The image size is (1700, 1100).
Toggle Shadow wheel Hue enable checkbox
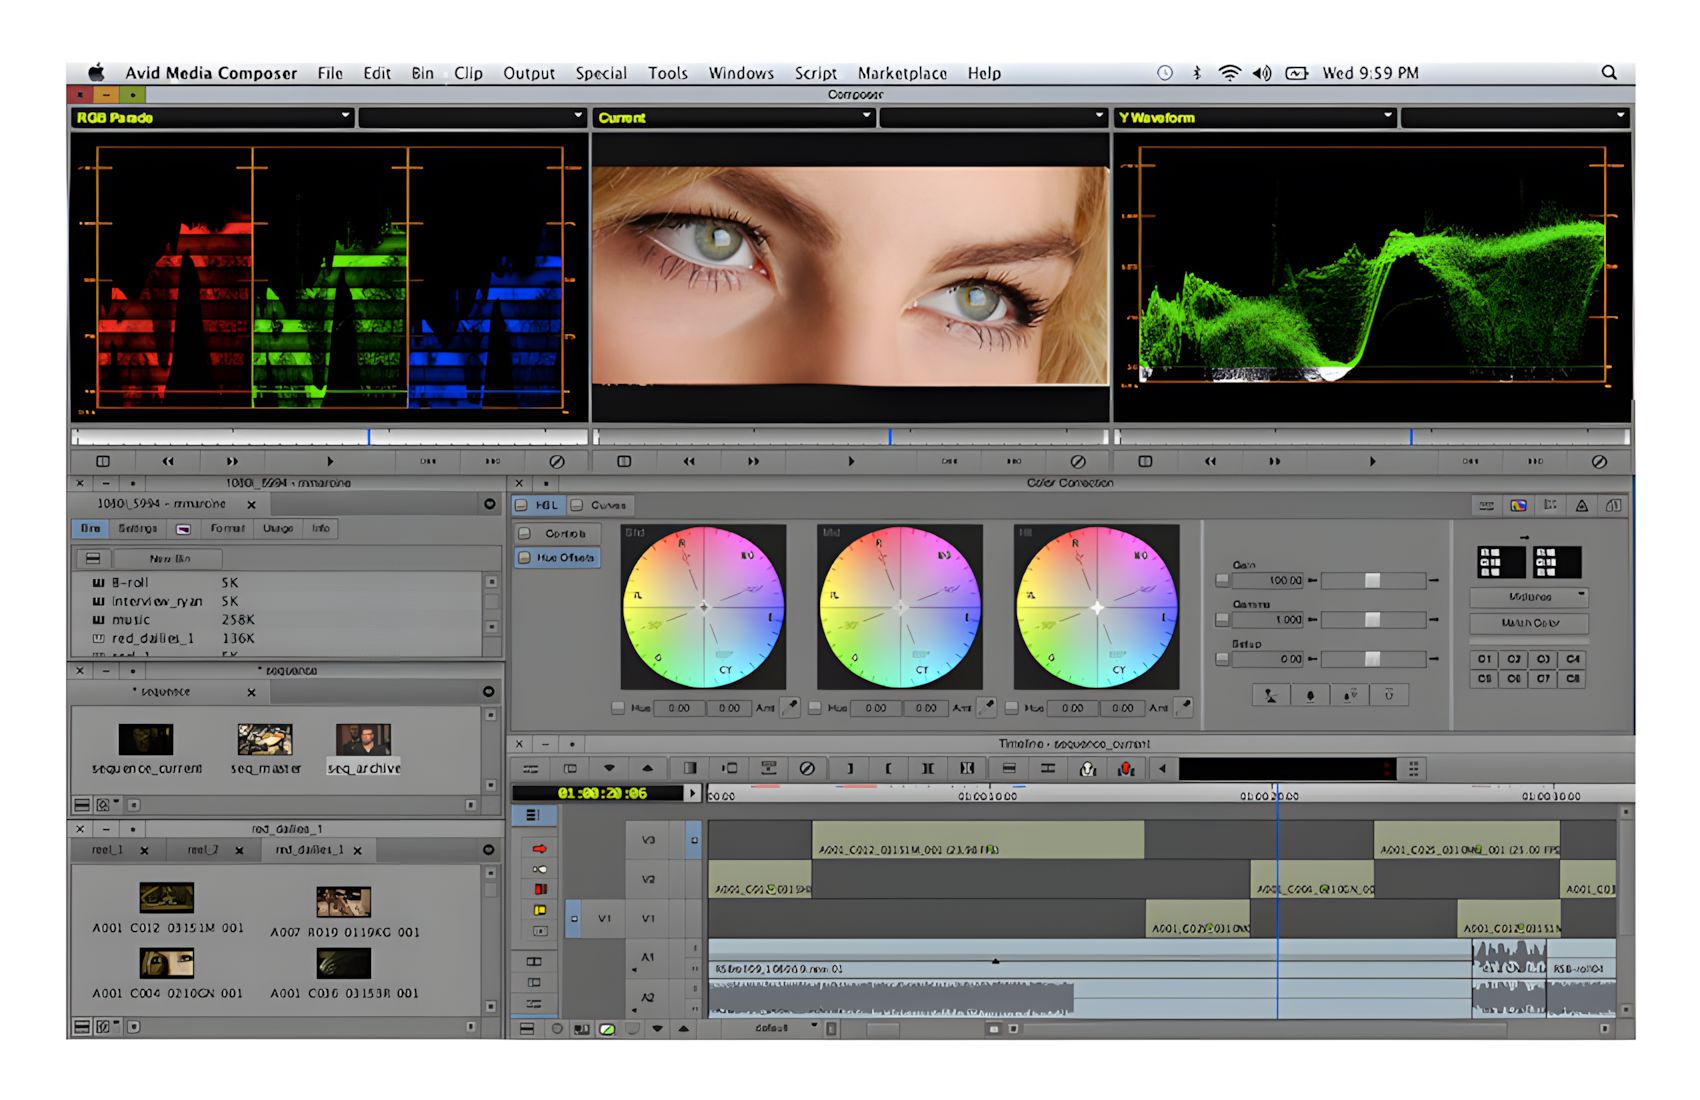point(618,707)
